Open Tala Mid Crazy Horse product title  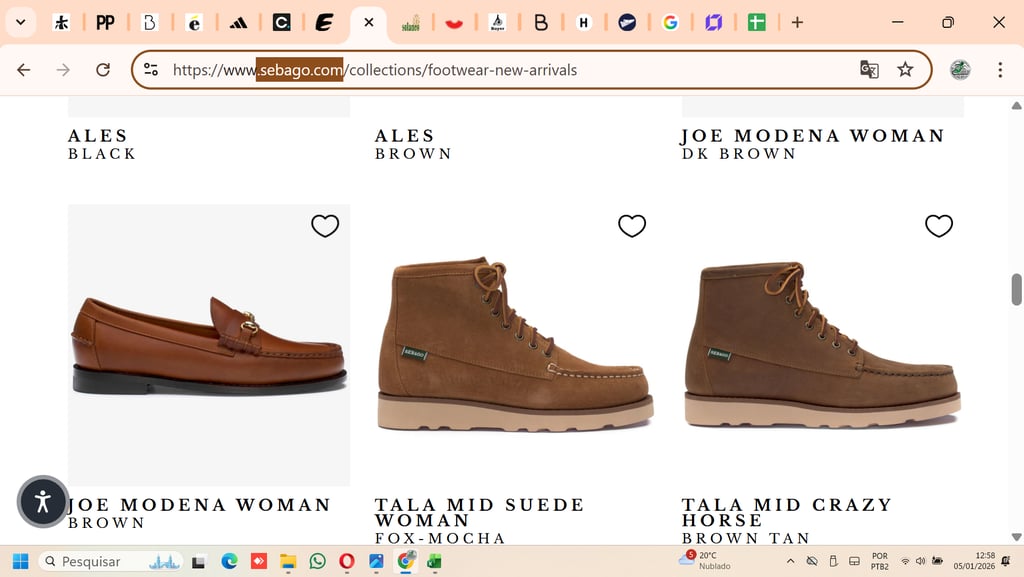787,513
